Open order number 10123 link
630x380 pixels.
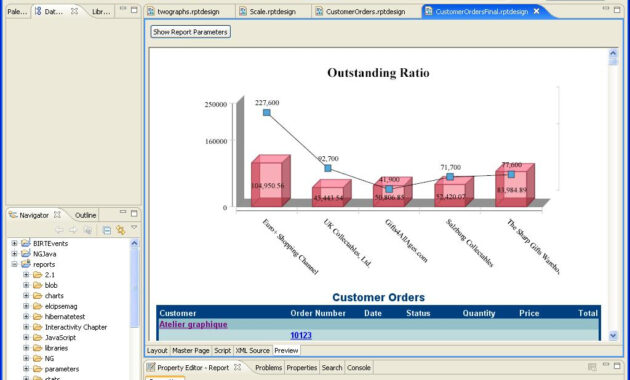click(x=301, y=335)
